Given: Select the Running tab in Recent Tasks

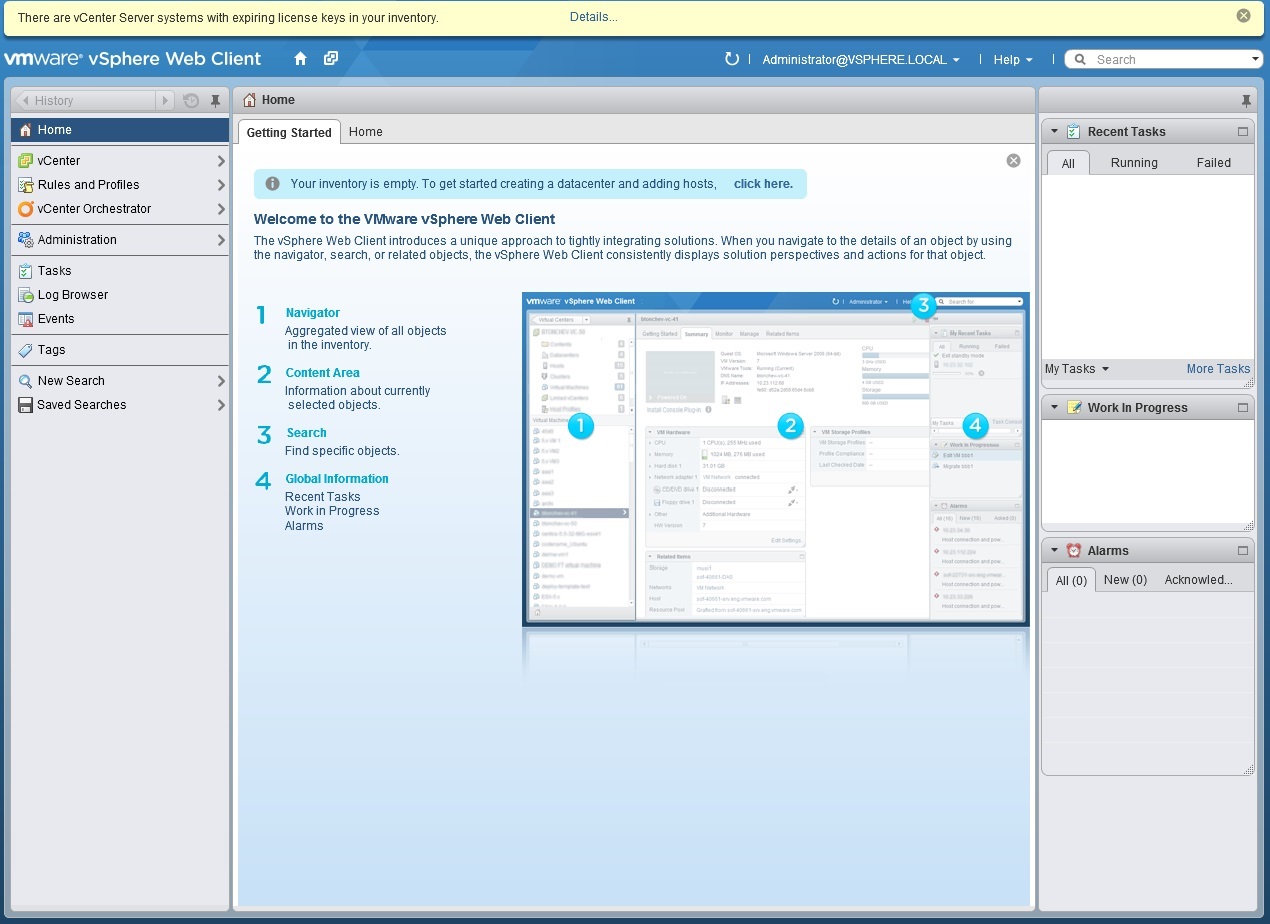Looking at the screenshot, I should pyautogui.click(x=1134, y=163).
